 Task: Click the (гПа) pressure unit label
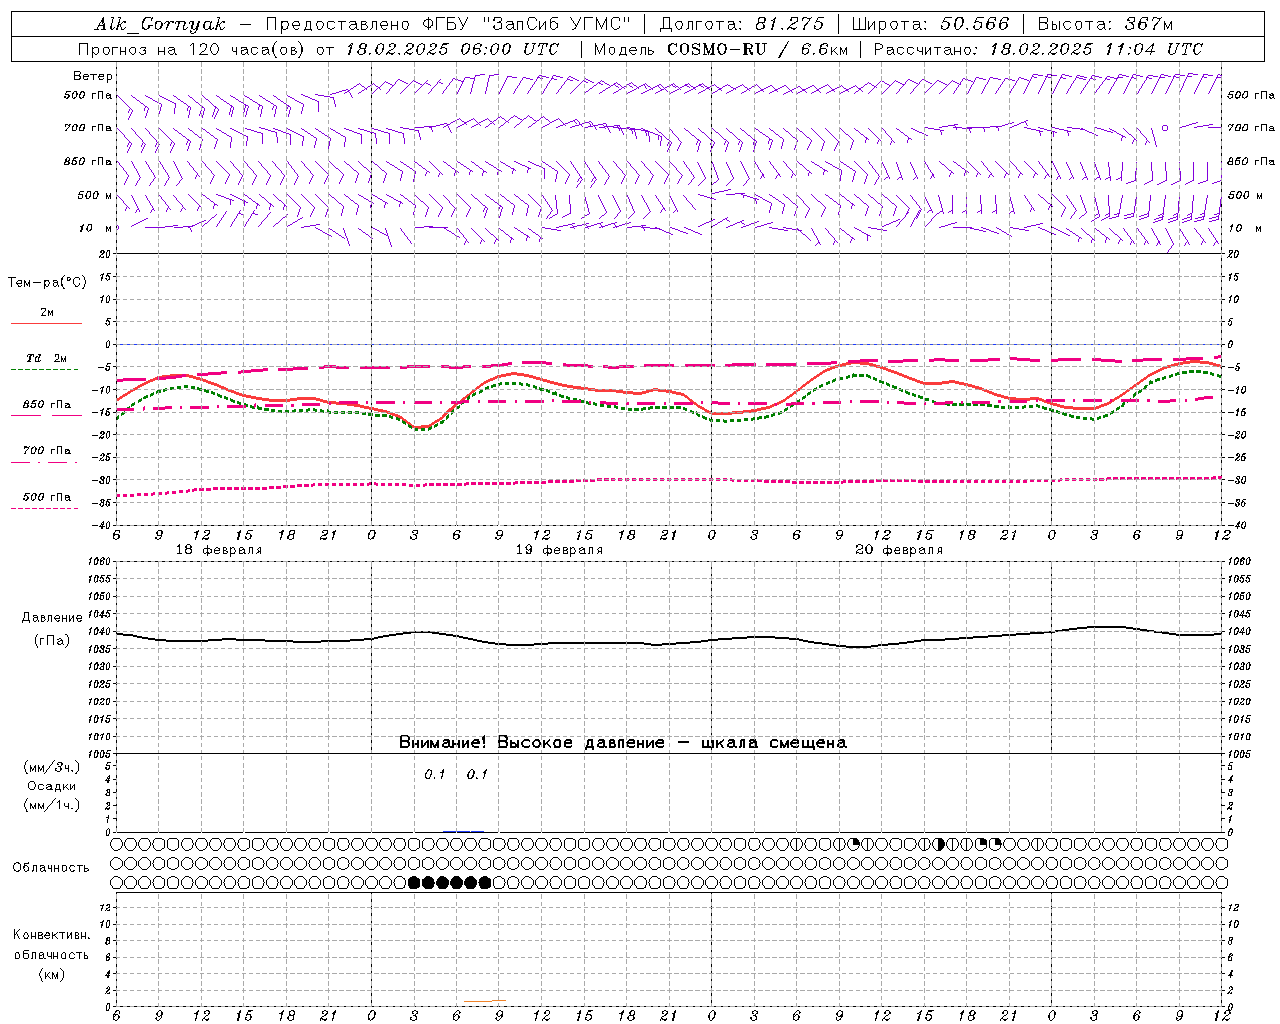click(x=51, y=641)
